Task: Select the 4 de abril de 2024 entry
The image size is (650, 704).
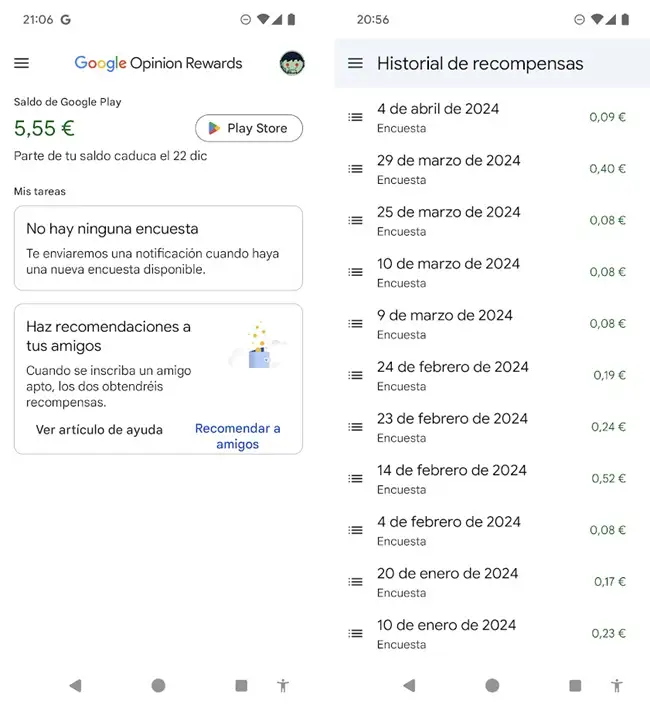Action: (x=492, y=118)
